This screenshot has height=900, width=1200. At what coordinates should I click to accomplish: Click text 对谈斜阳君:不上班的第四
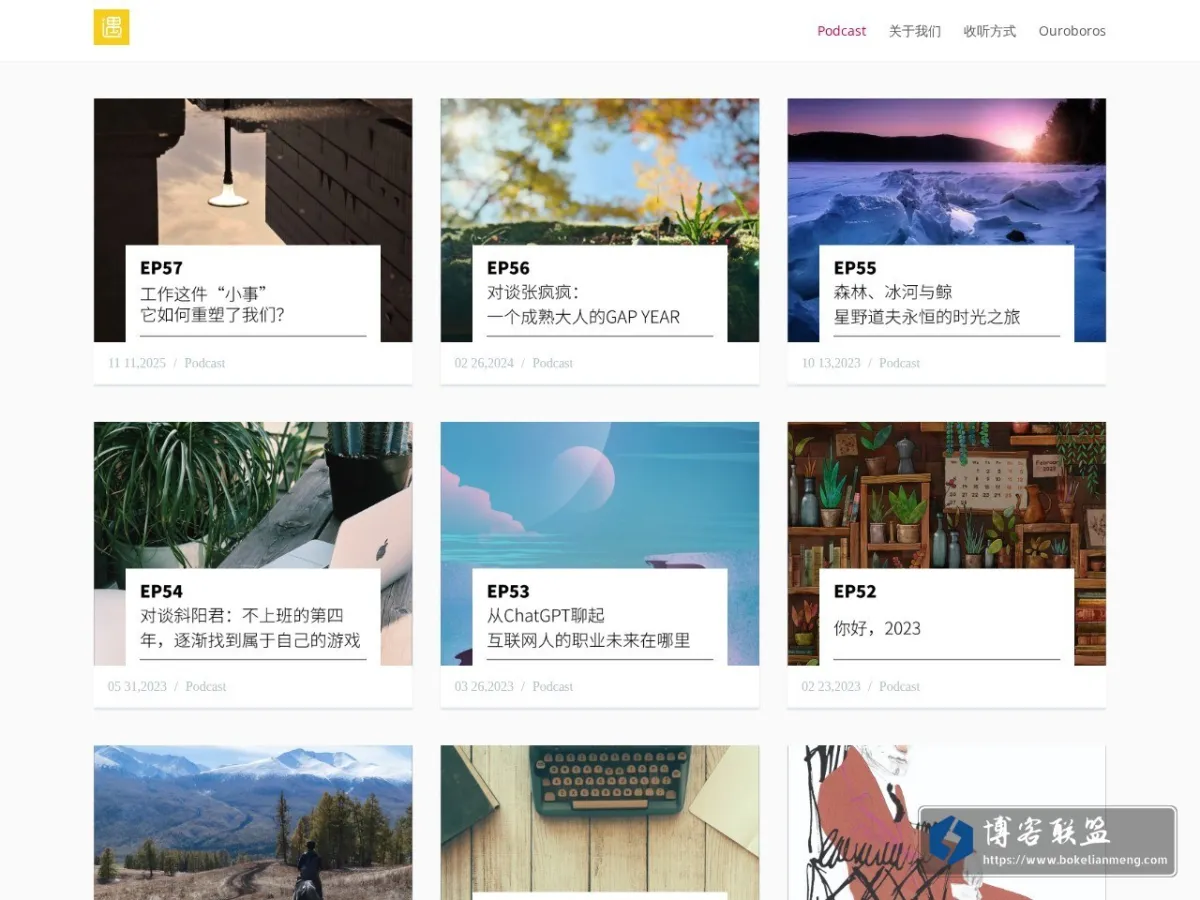pyautogui.click(x=242, y=615)
